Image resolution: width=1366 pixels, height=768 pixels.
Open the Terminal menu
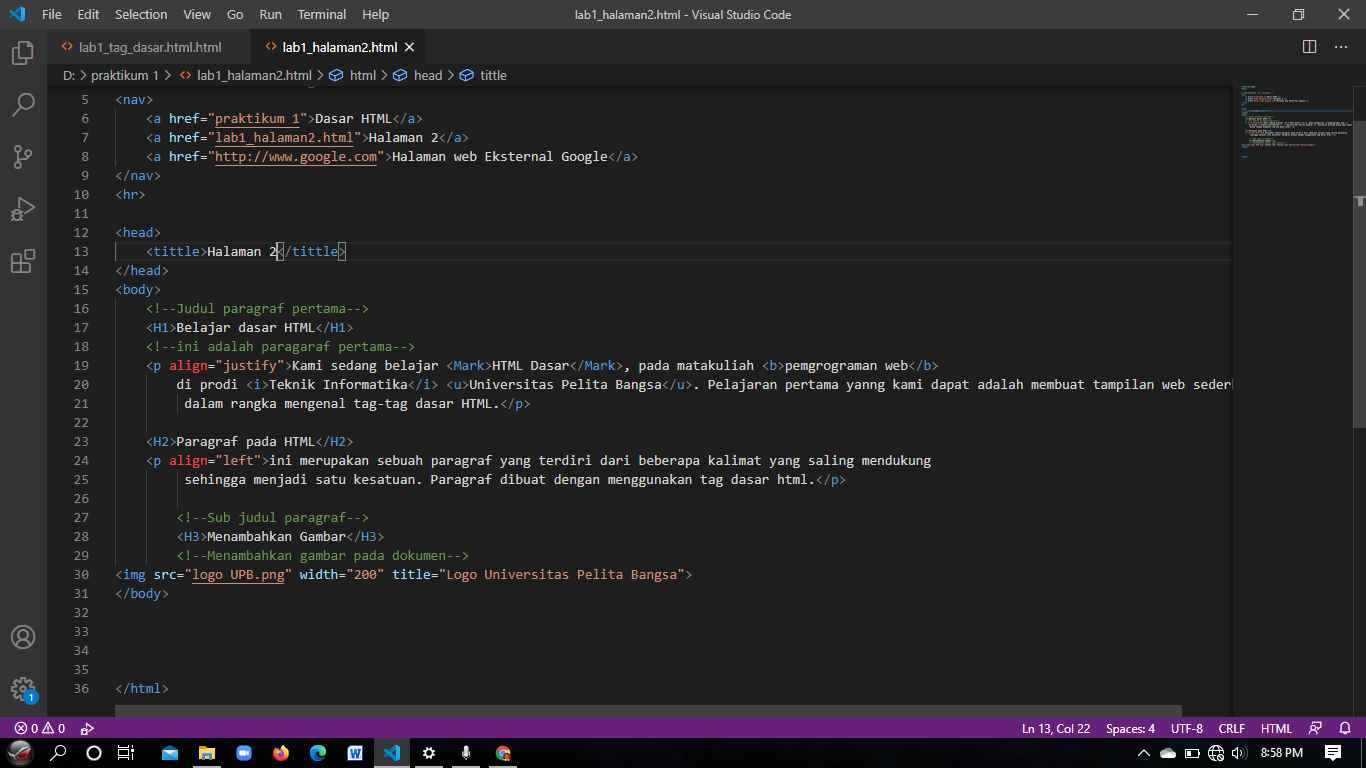(x=321, y=14)
